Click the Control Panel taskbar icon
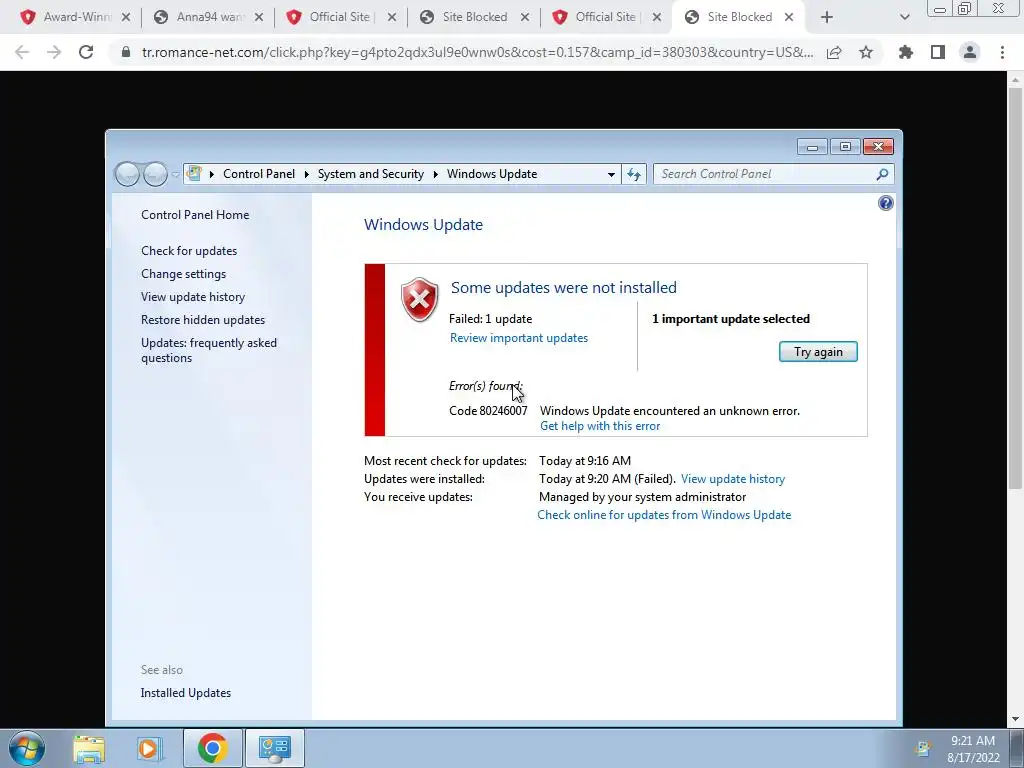The height and width of the screenshot is (768, 1024). 274,748
